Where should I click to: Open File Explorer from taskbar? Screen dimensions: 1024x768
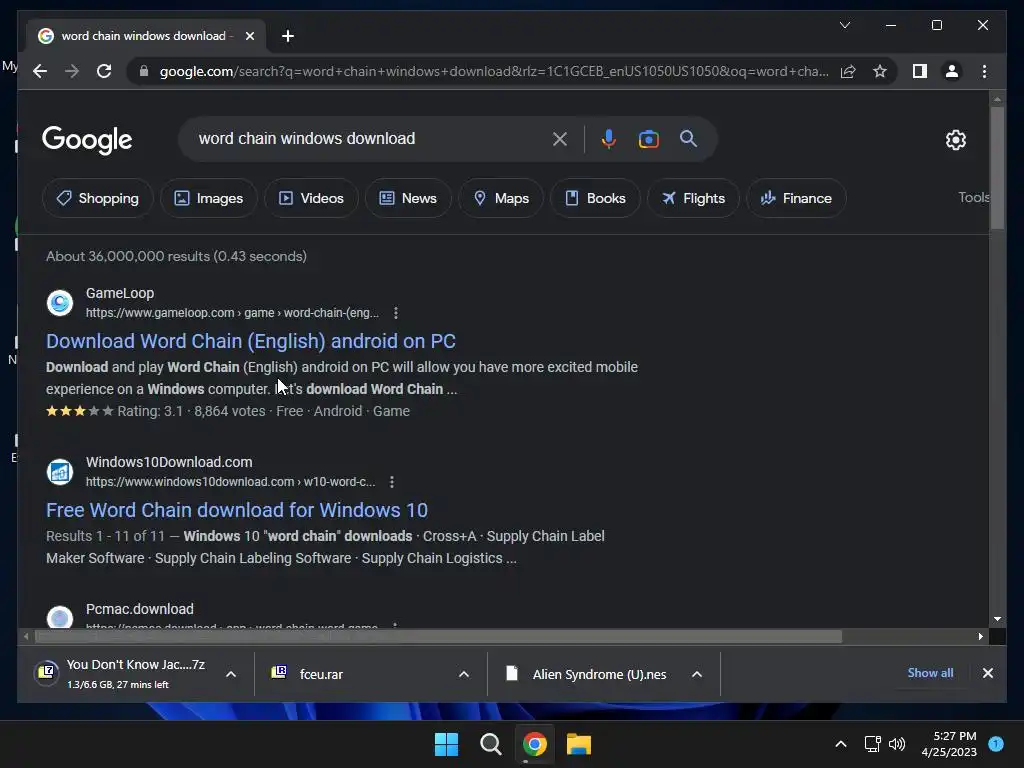(579, 744)
